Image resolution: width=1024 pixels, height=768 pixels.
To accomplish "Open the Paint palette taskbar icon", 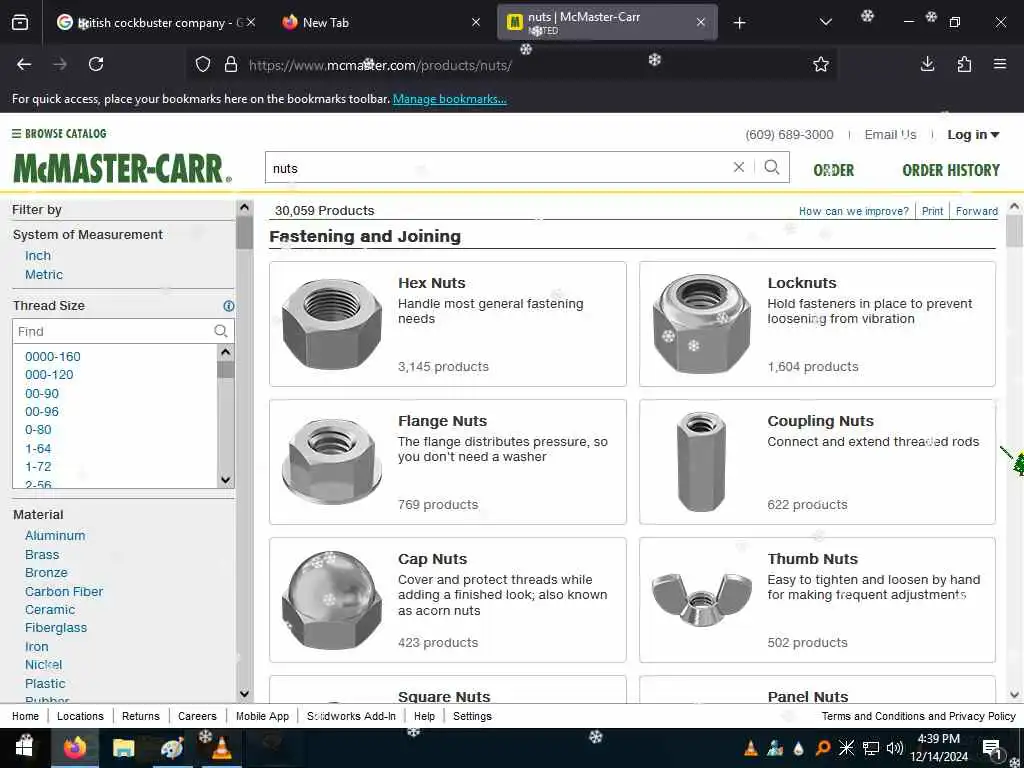I will [x=172, y=747].
